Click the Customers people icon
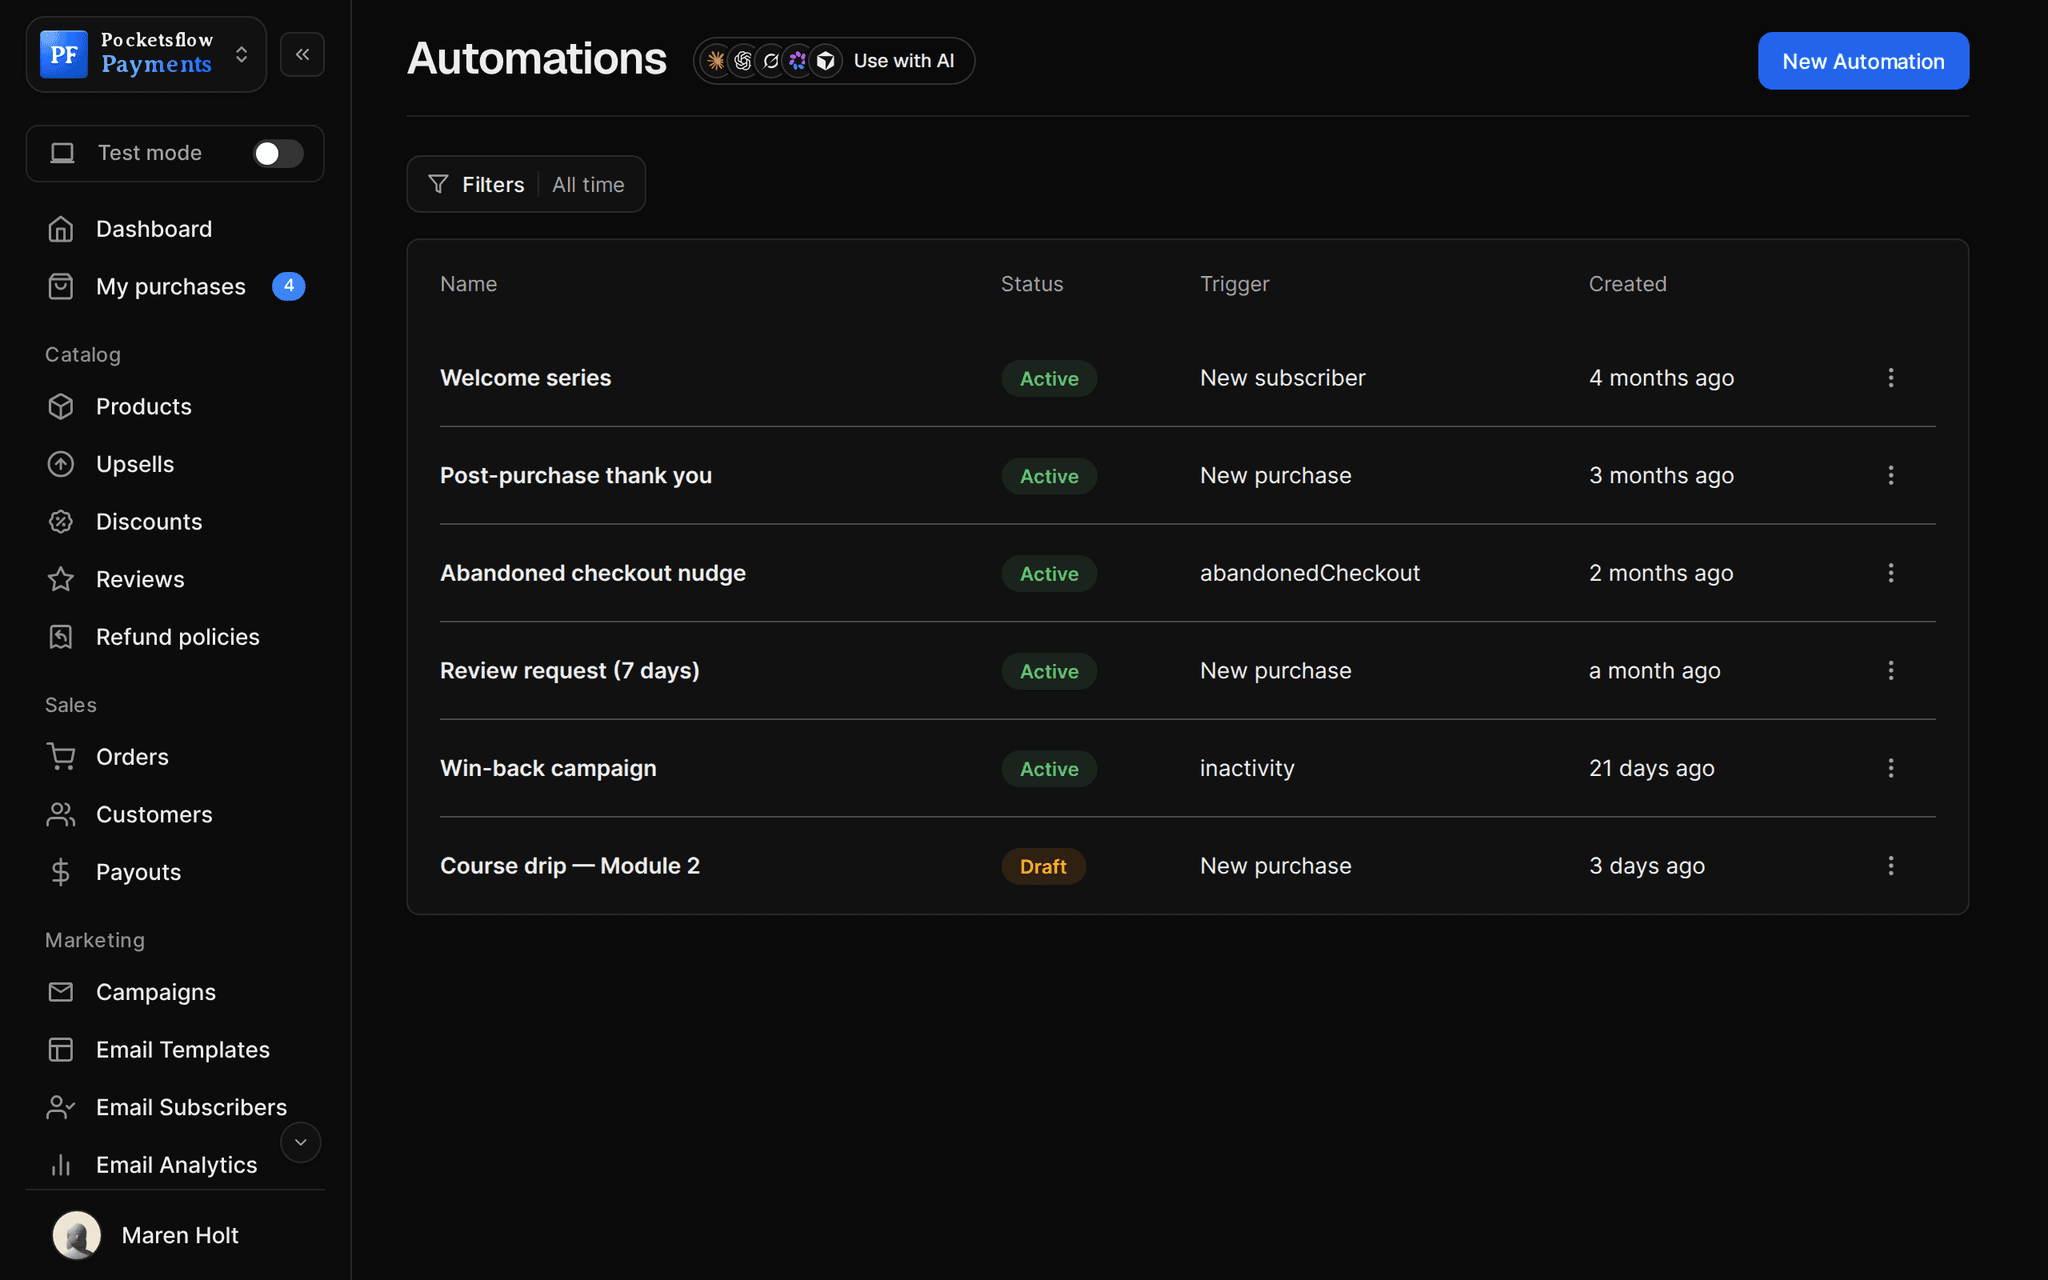Viewport: 2048px width, 1280px height. pos(61,815)
